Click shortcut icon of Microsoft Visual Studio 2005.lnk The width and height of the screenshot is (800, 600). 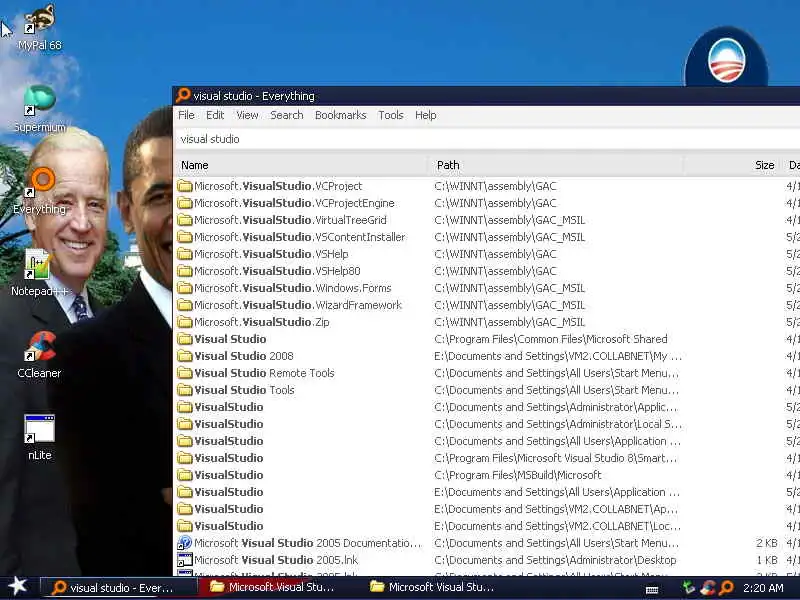(185, 560)
